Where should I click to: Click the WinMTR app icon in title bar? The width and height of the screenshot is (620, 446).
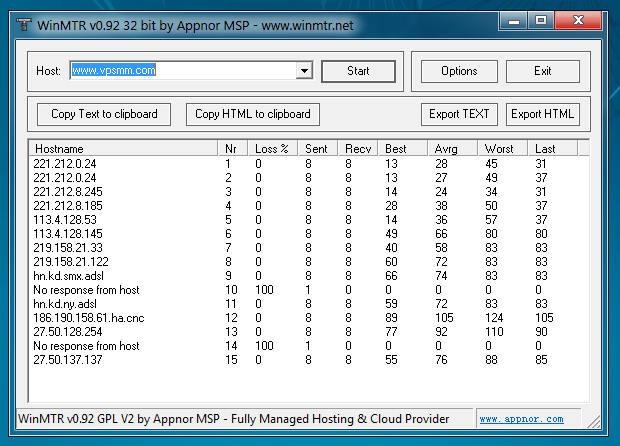click(x=21, y=19)
